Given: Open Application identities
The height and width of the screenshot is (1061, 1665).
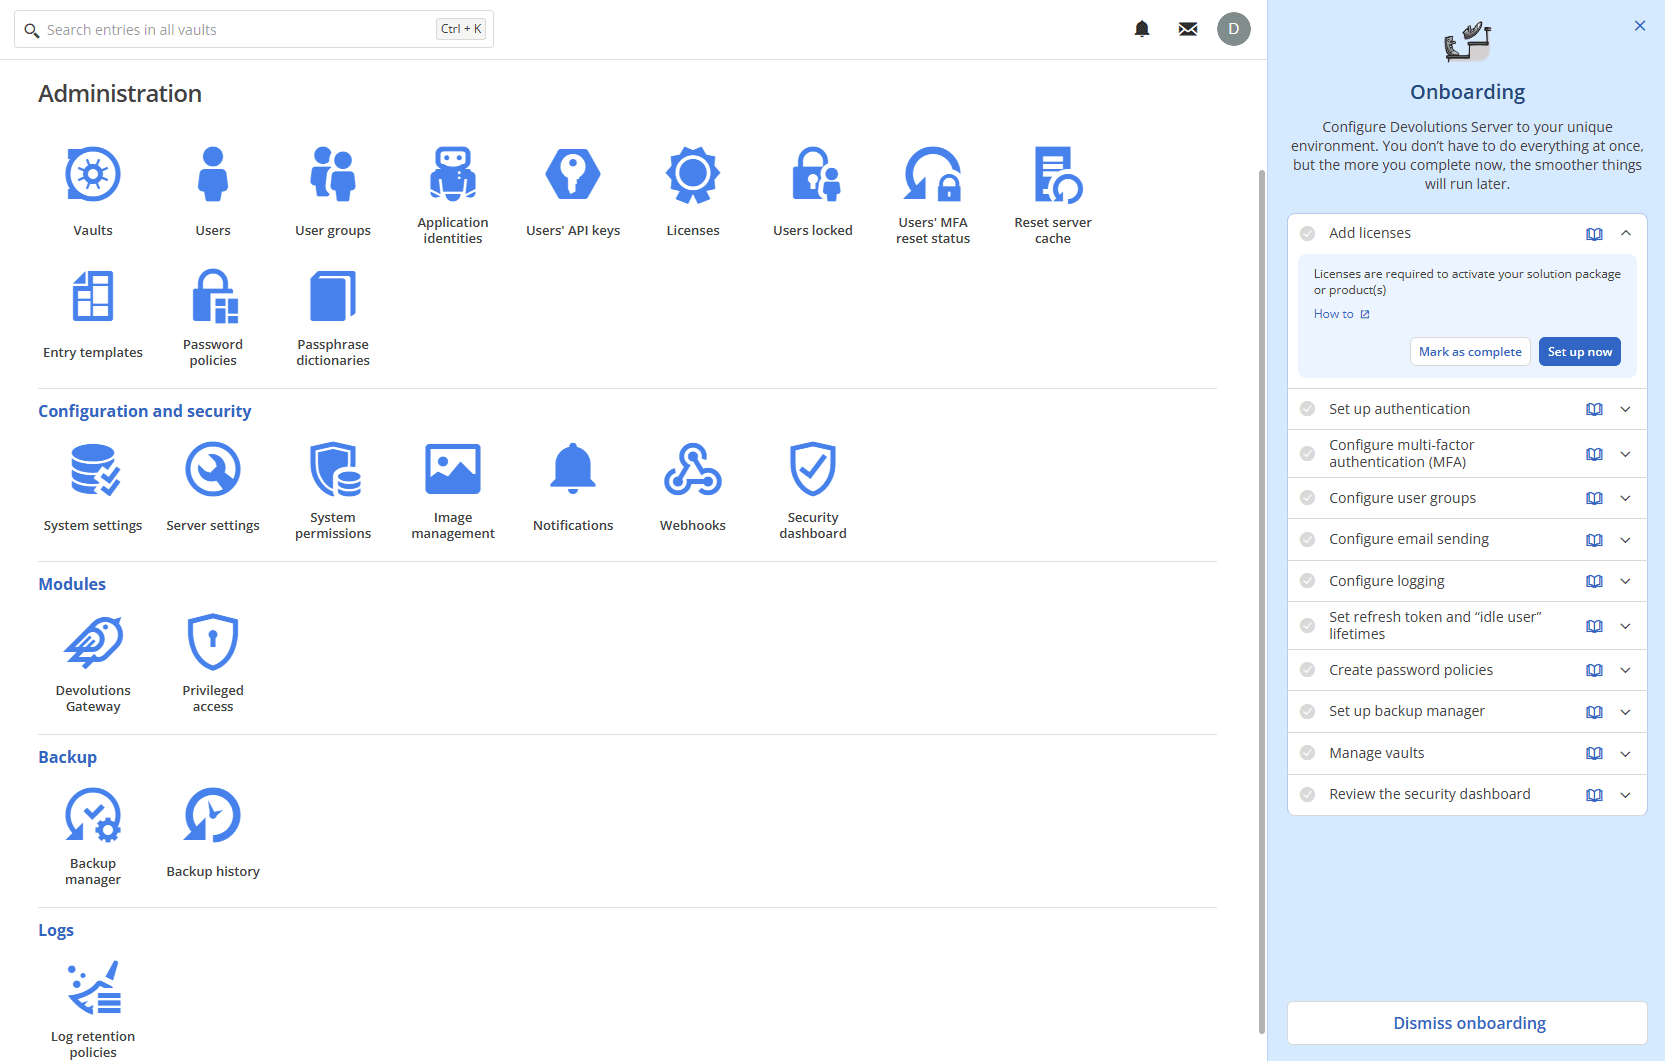Looking at the screenshot, I should coord(452,173).
